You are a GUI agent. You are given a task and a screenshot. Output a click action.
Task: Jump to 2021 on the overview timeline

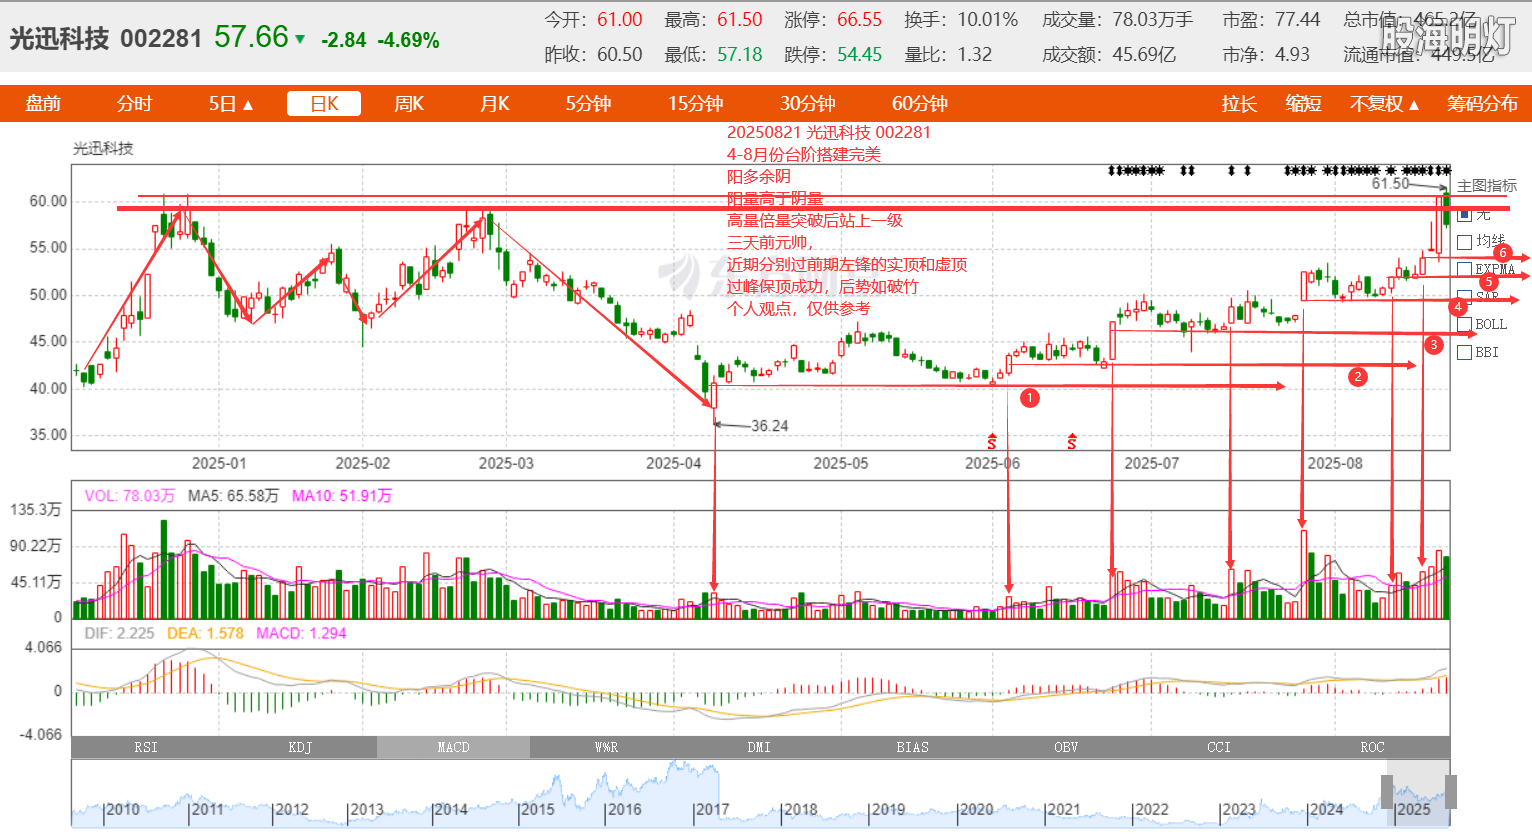point(1063,809)
